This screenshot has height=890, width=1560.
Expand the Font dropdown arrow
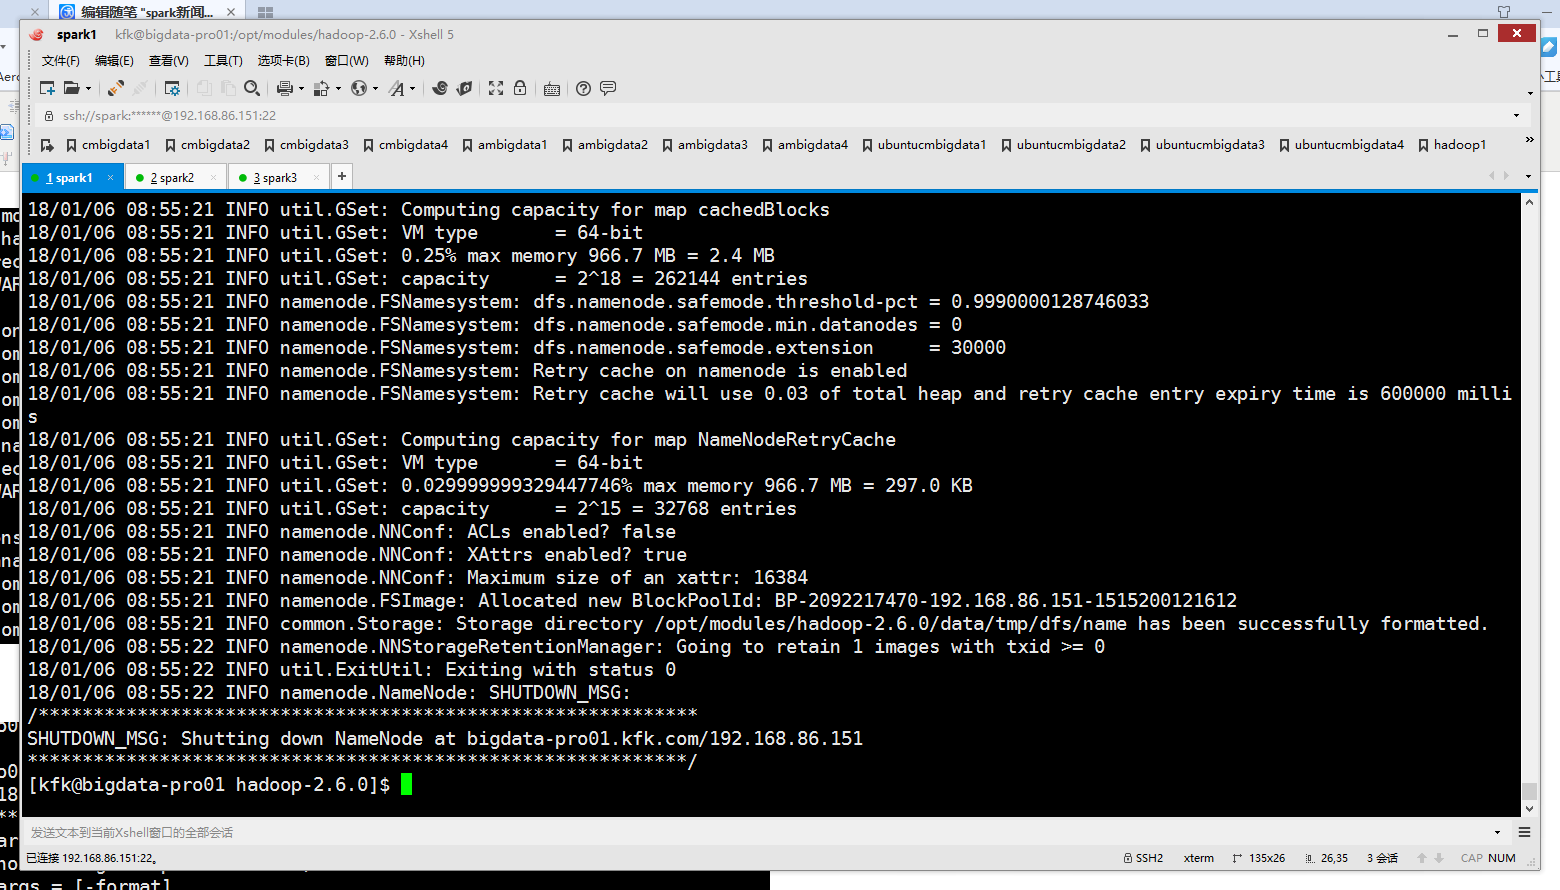click(412, 88)
